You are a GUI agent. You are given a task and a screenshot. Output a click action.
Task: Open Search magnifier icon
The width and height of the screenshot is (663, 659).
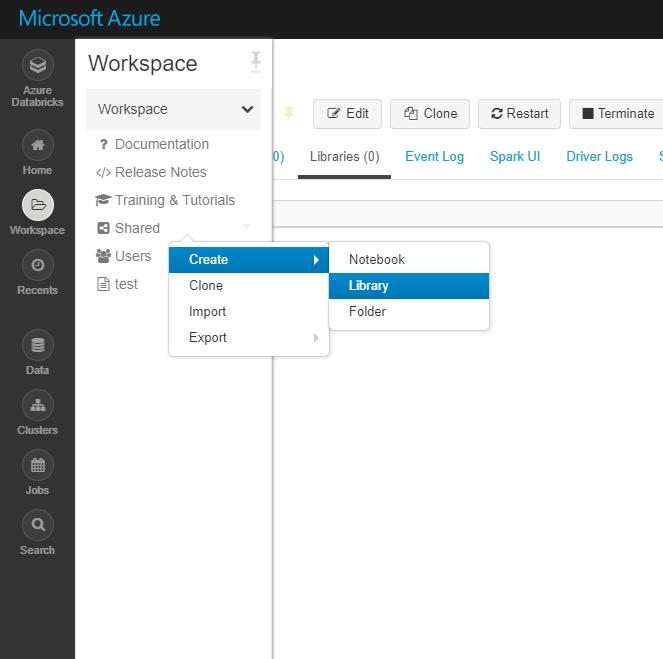pos(38,525)
